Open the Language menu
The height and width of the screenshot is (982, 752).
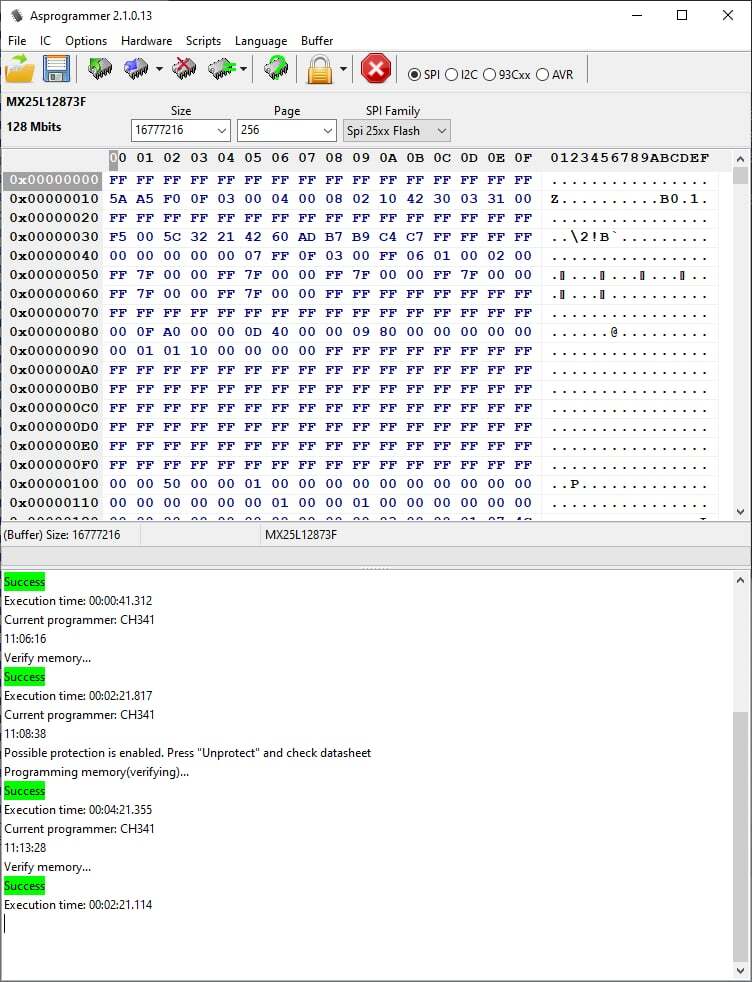click(x=261, y=41)
